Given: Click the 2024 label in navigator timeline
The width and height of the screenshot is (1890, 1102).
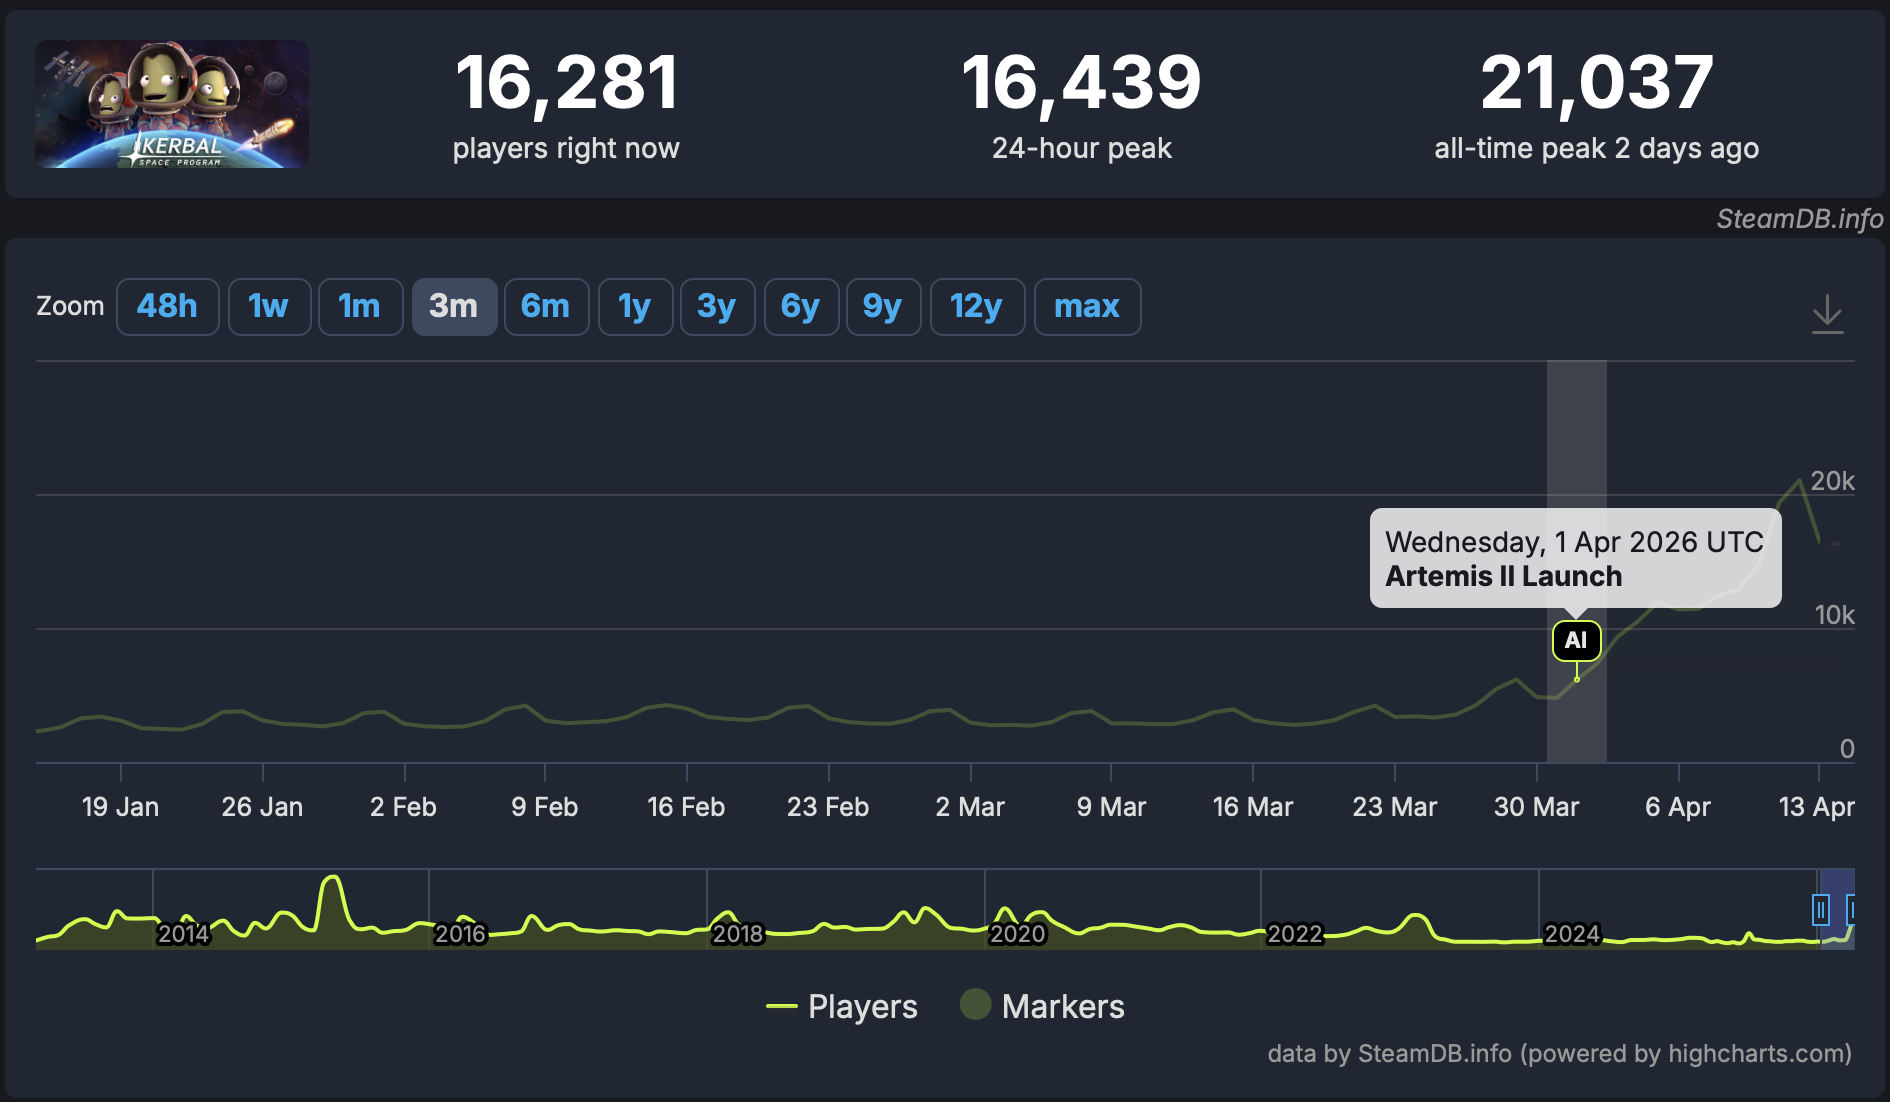Looking at the screenshot, I should [x=1572, y=934].
